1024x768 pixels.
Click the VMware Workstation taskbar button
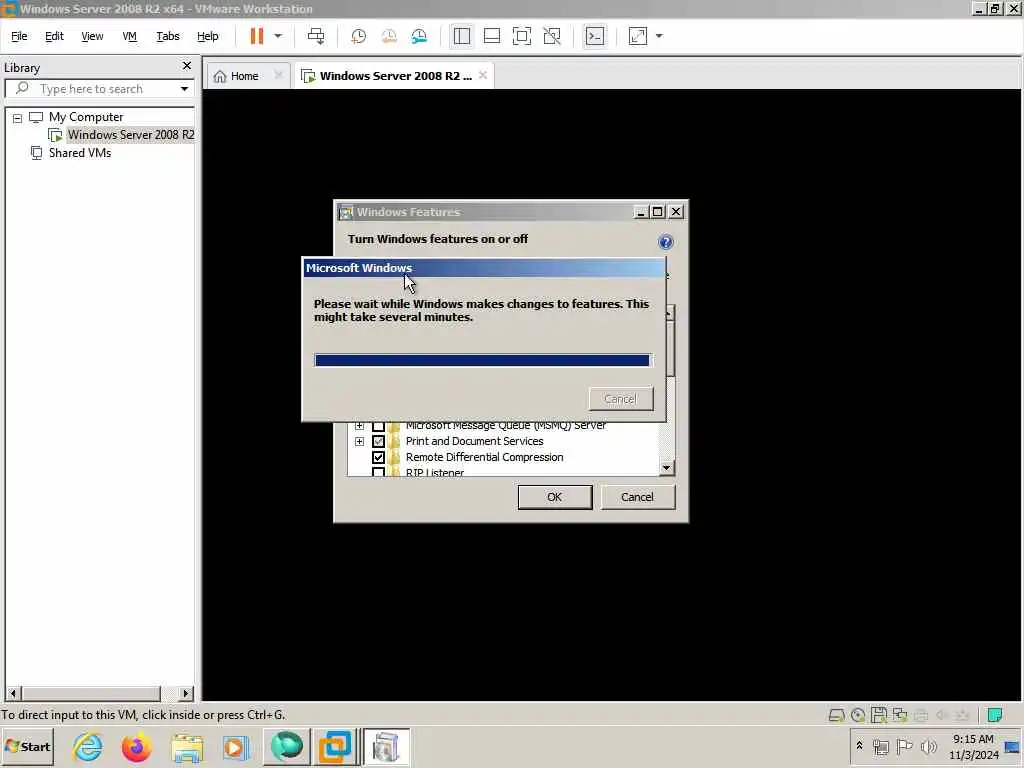click(x=334, y=747)
